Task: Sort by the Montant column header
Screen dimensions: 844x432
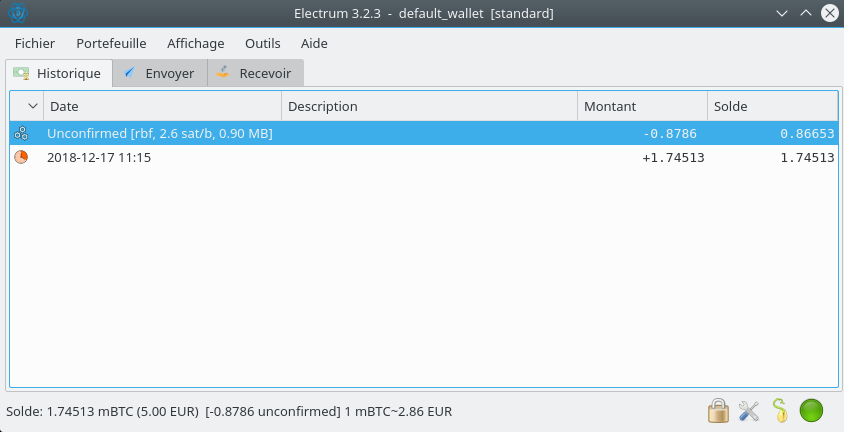Action: click(640, 106)
